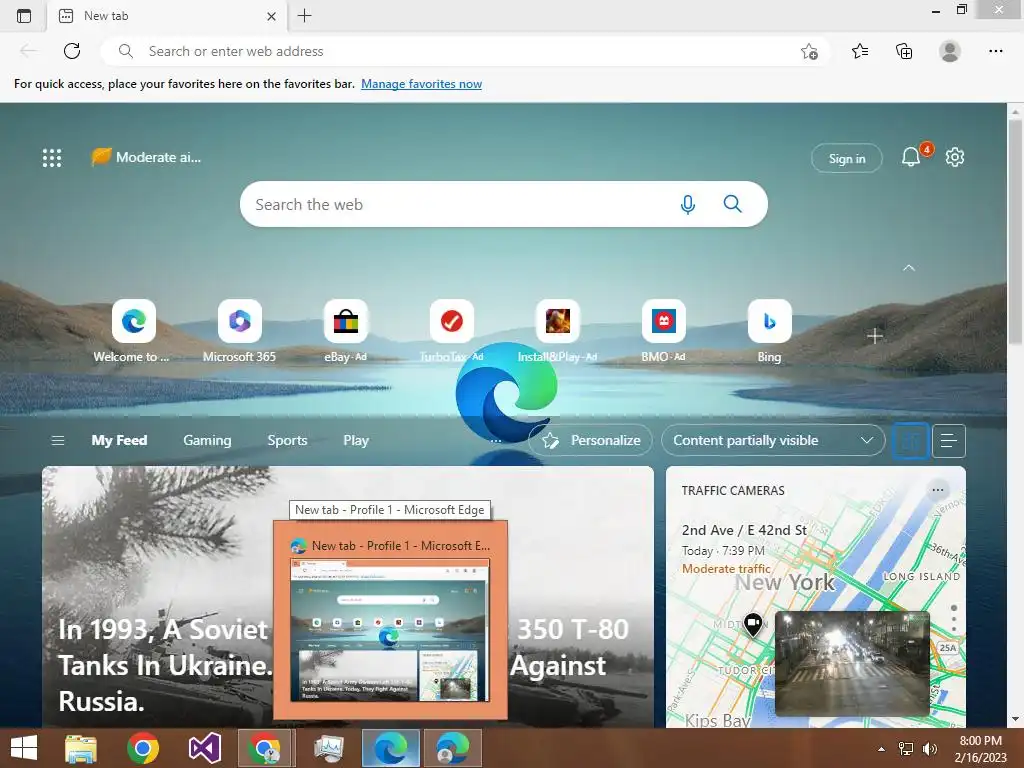This screenshot has height=768, width=1024.
Task: Refresh the current page
Action: coord(72,51)
